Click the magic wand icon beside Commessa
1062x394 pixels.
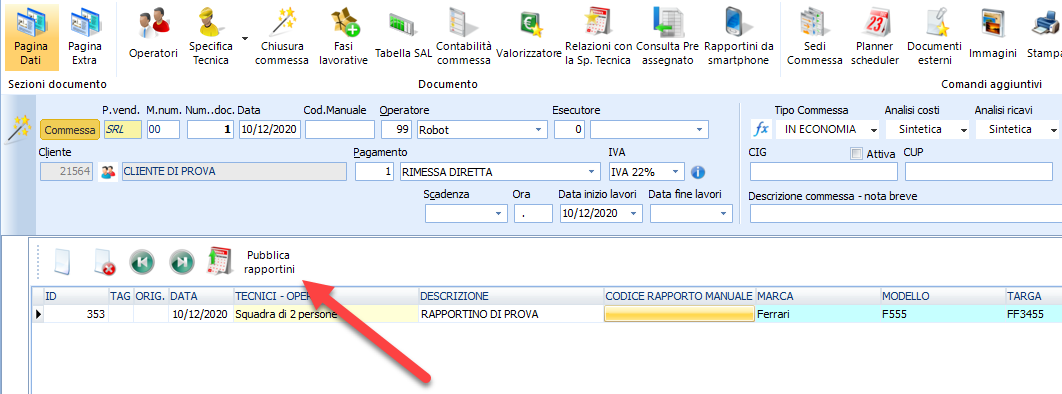pos(18,129)
